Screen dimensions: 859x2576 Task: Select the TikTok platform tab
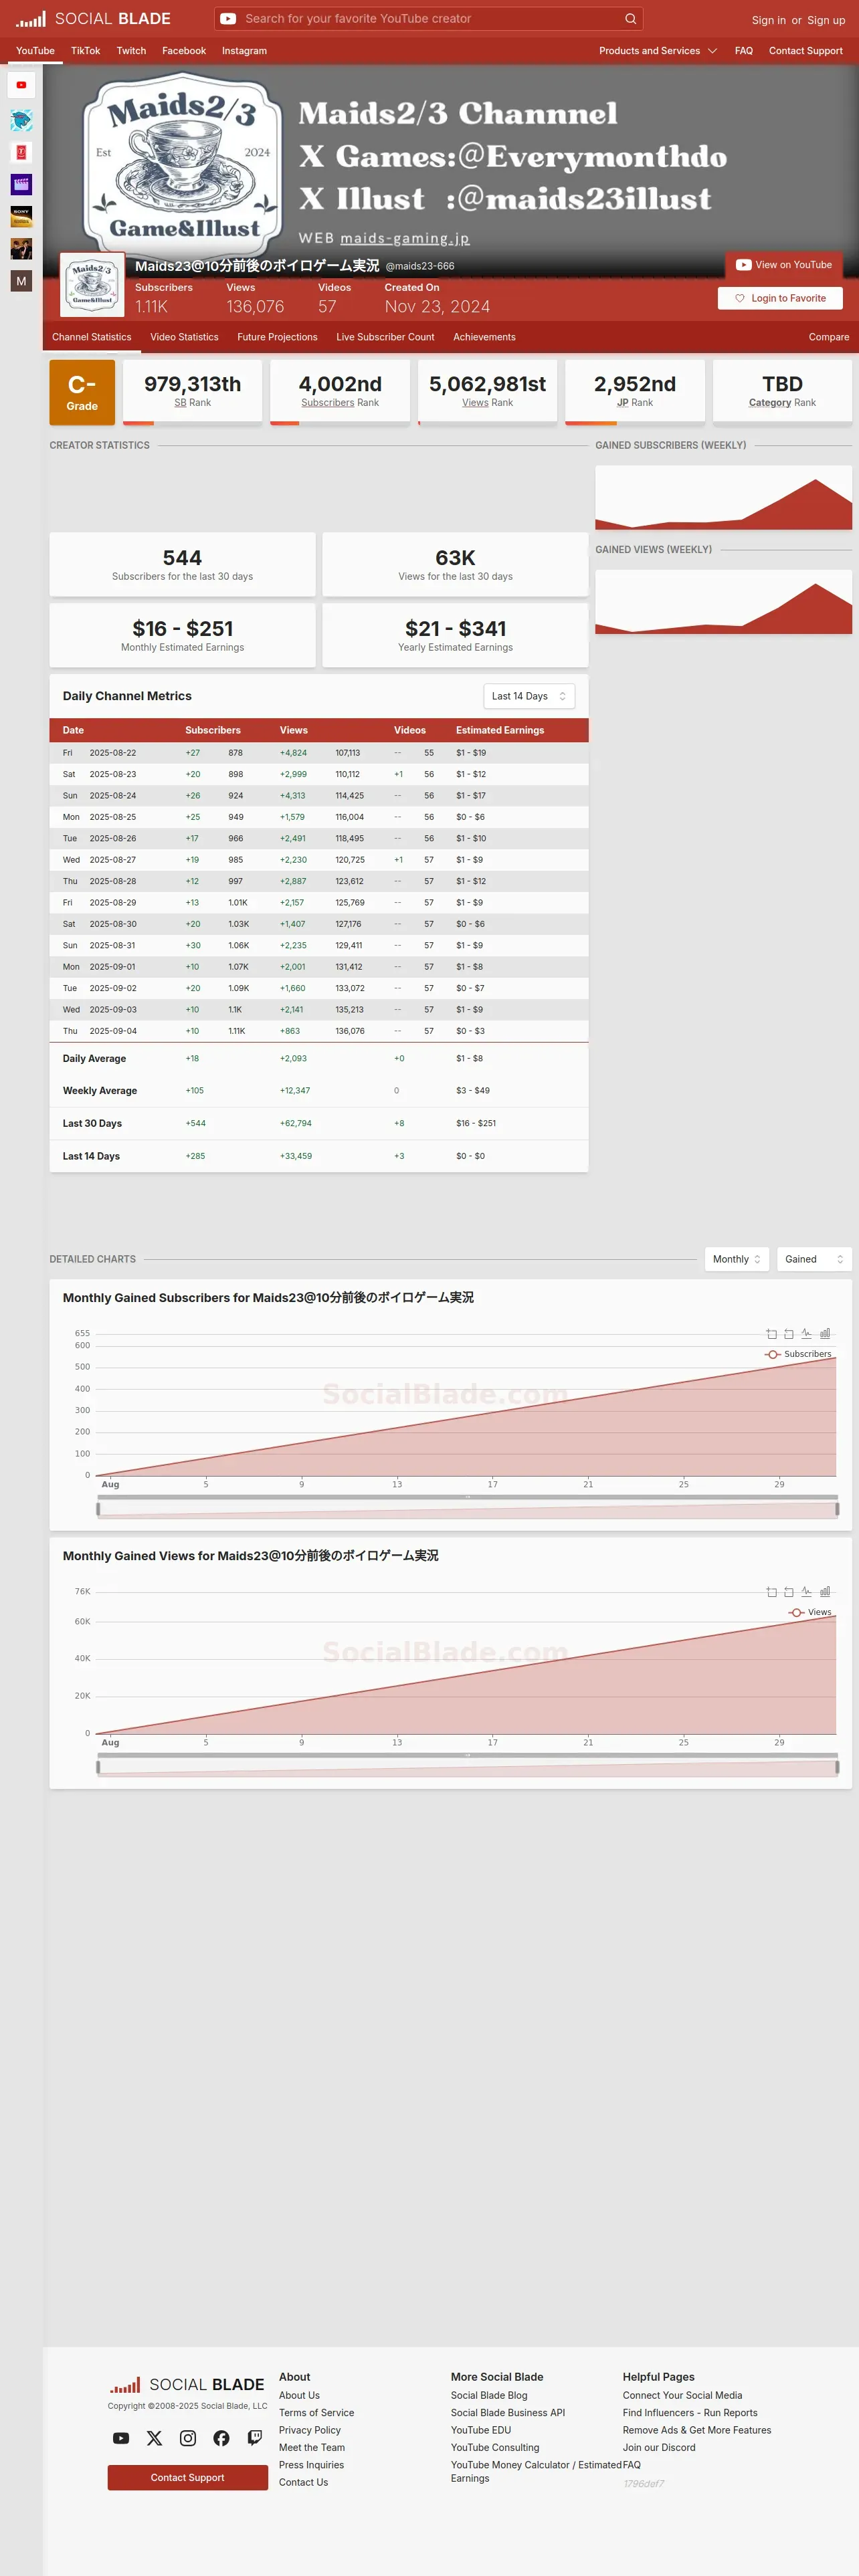click(x=85, y=51)
